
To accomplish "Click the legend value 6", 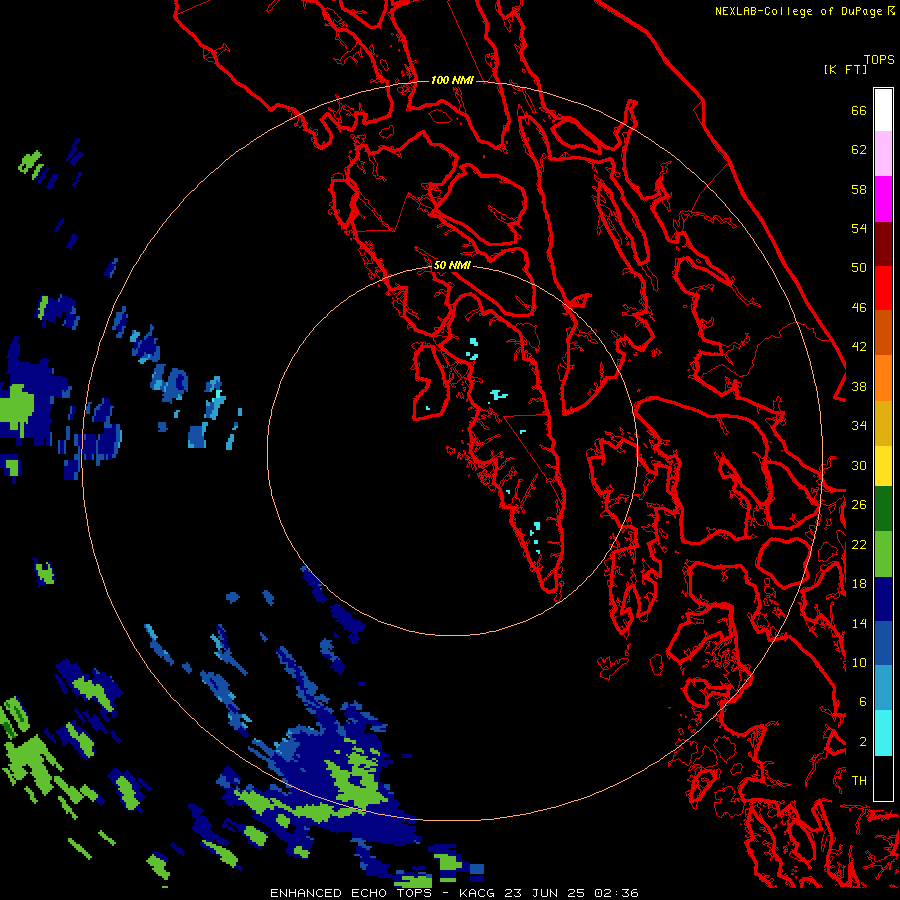I will pos(862,702).
